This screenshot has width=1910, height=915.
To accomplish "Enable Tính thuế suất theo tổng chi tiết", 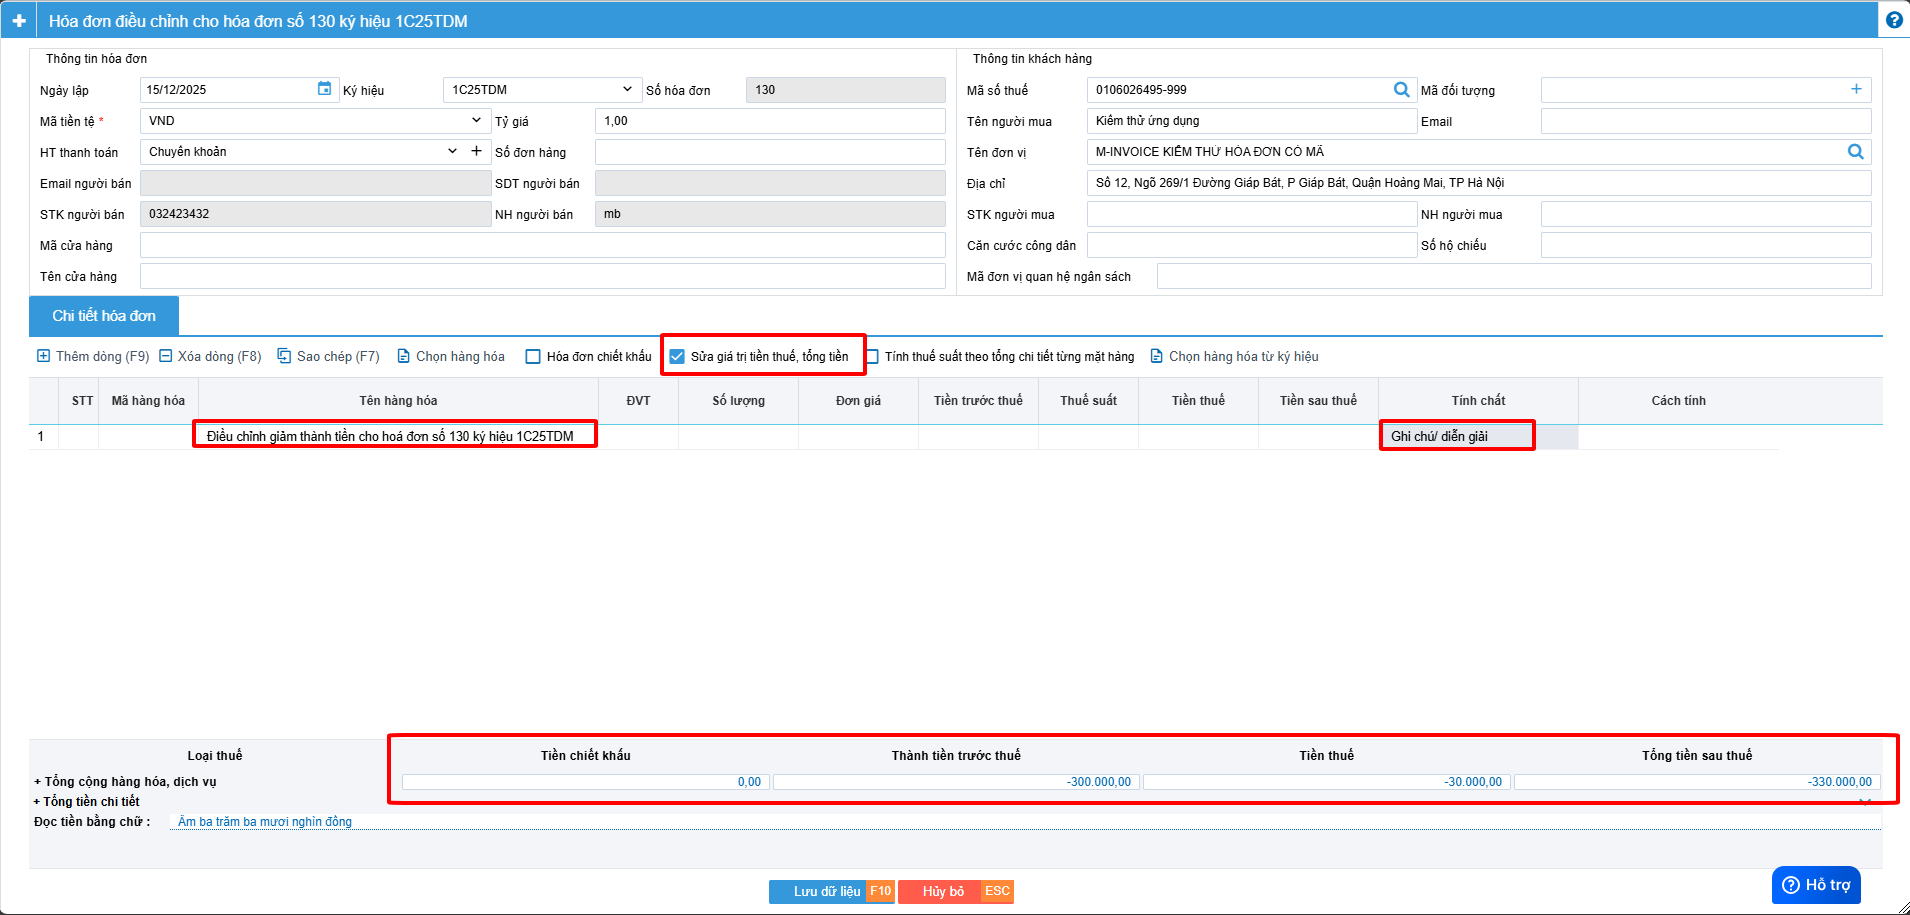I will (x=873, y=357).
